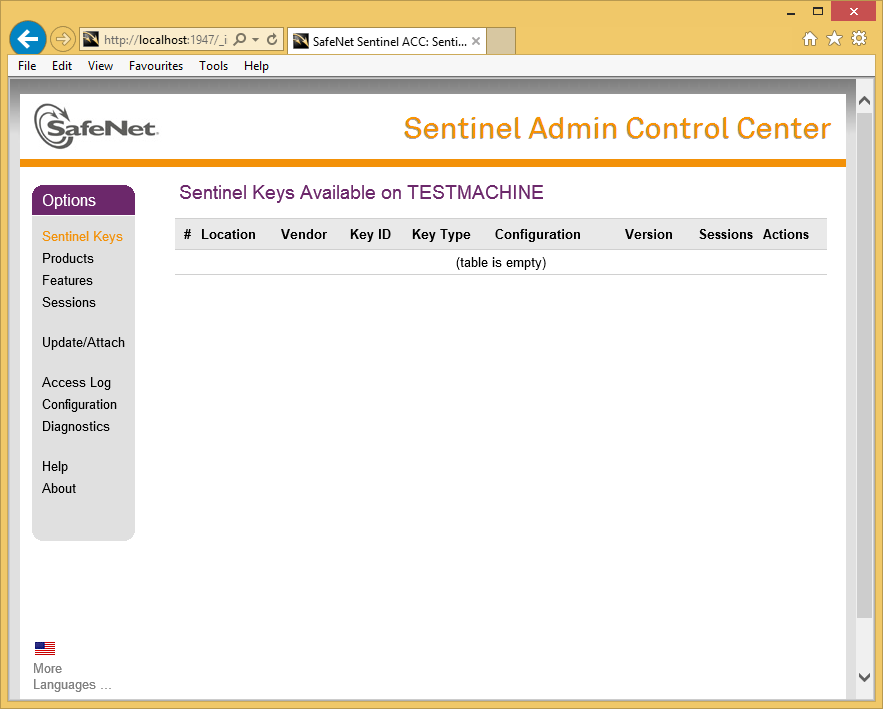Go to Update/Attach in Options
The height and width of the screenshot is (709, 883).
click(83, 342)
